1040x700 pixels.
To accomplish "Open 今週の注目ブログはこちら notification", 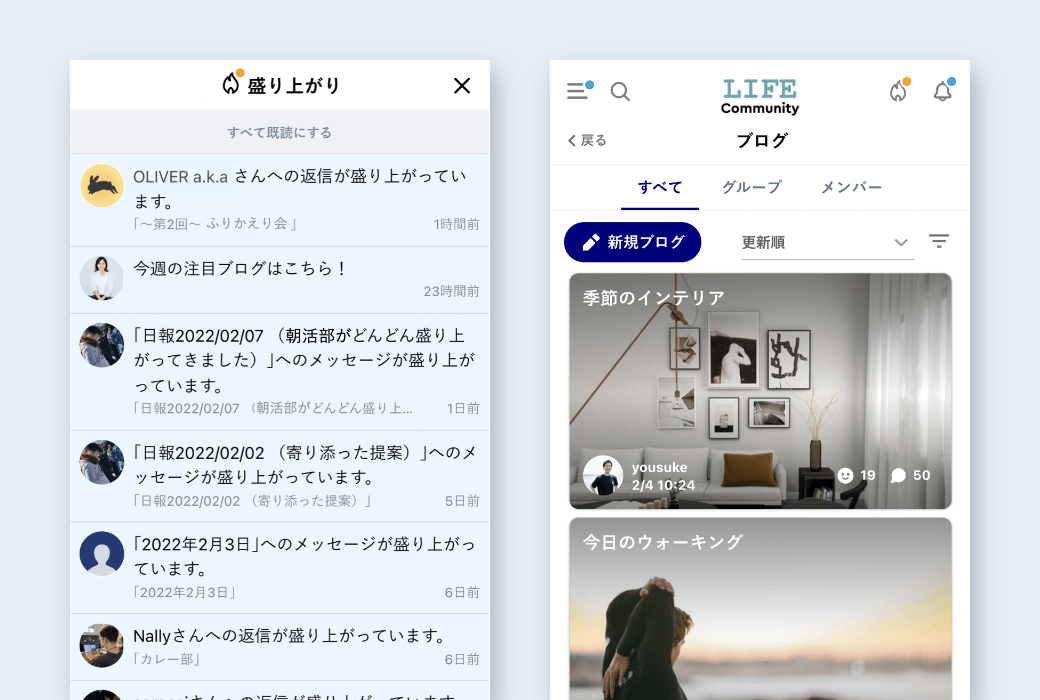I will pos(280,279).
